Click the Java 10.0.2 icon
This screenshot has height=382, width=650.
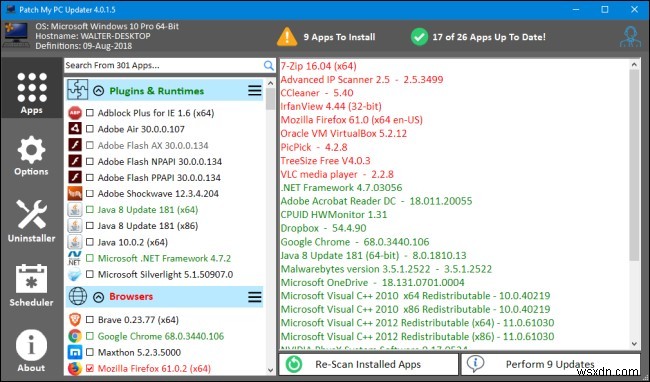click(x=75, y=242)
